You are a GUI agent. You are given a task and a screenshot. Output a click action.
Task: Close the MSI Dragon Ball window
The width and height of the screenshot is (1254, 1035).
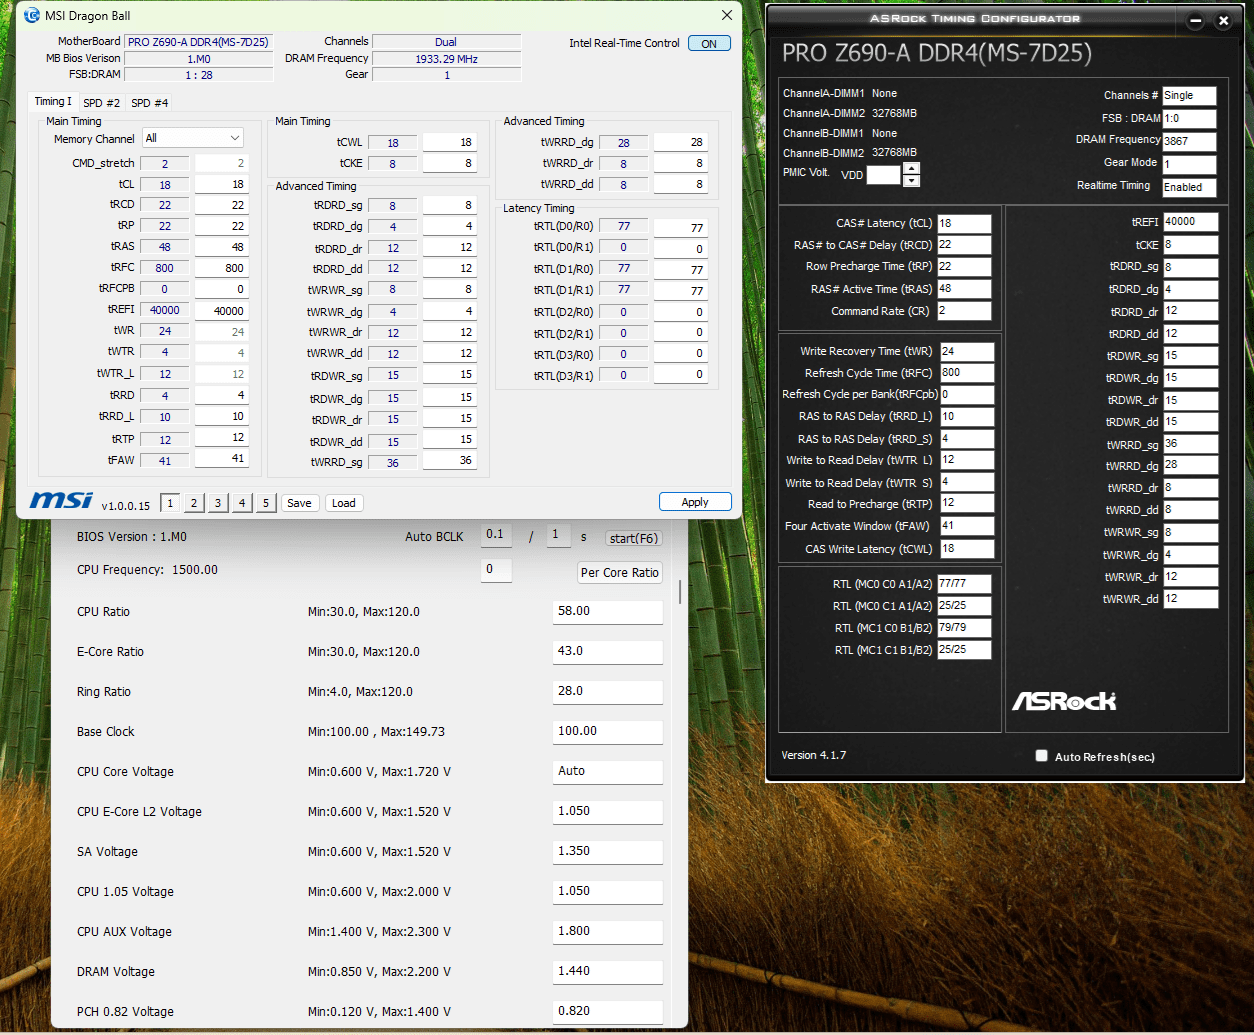pyautogui.click(x=727, y=15)
